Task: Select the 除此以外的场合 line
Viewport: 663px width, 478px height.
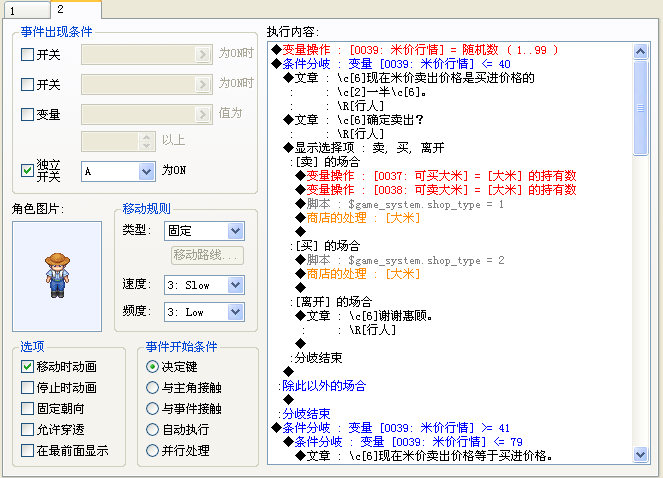Action: click(x=322, y=386)
